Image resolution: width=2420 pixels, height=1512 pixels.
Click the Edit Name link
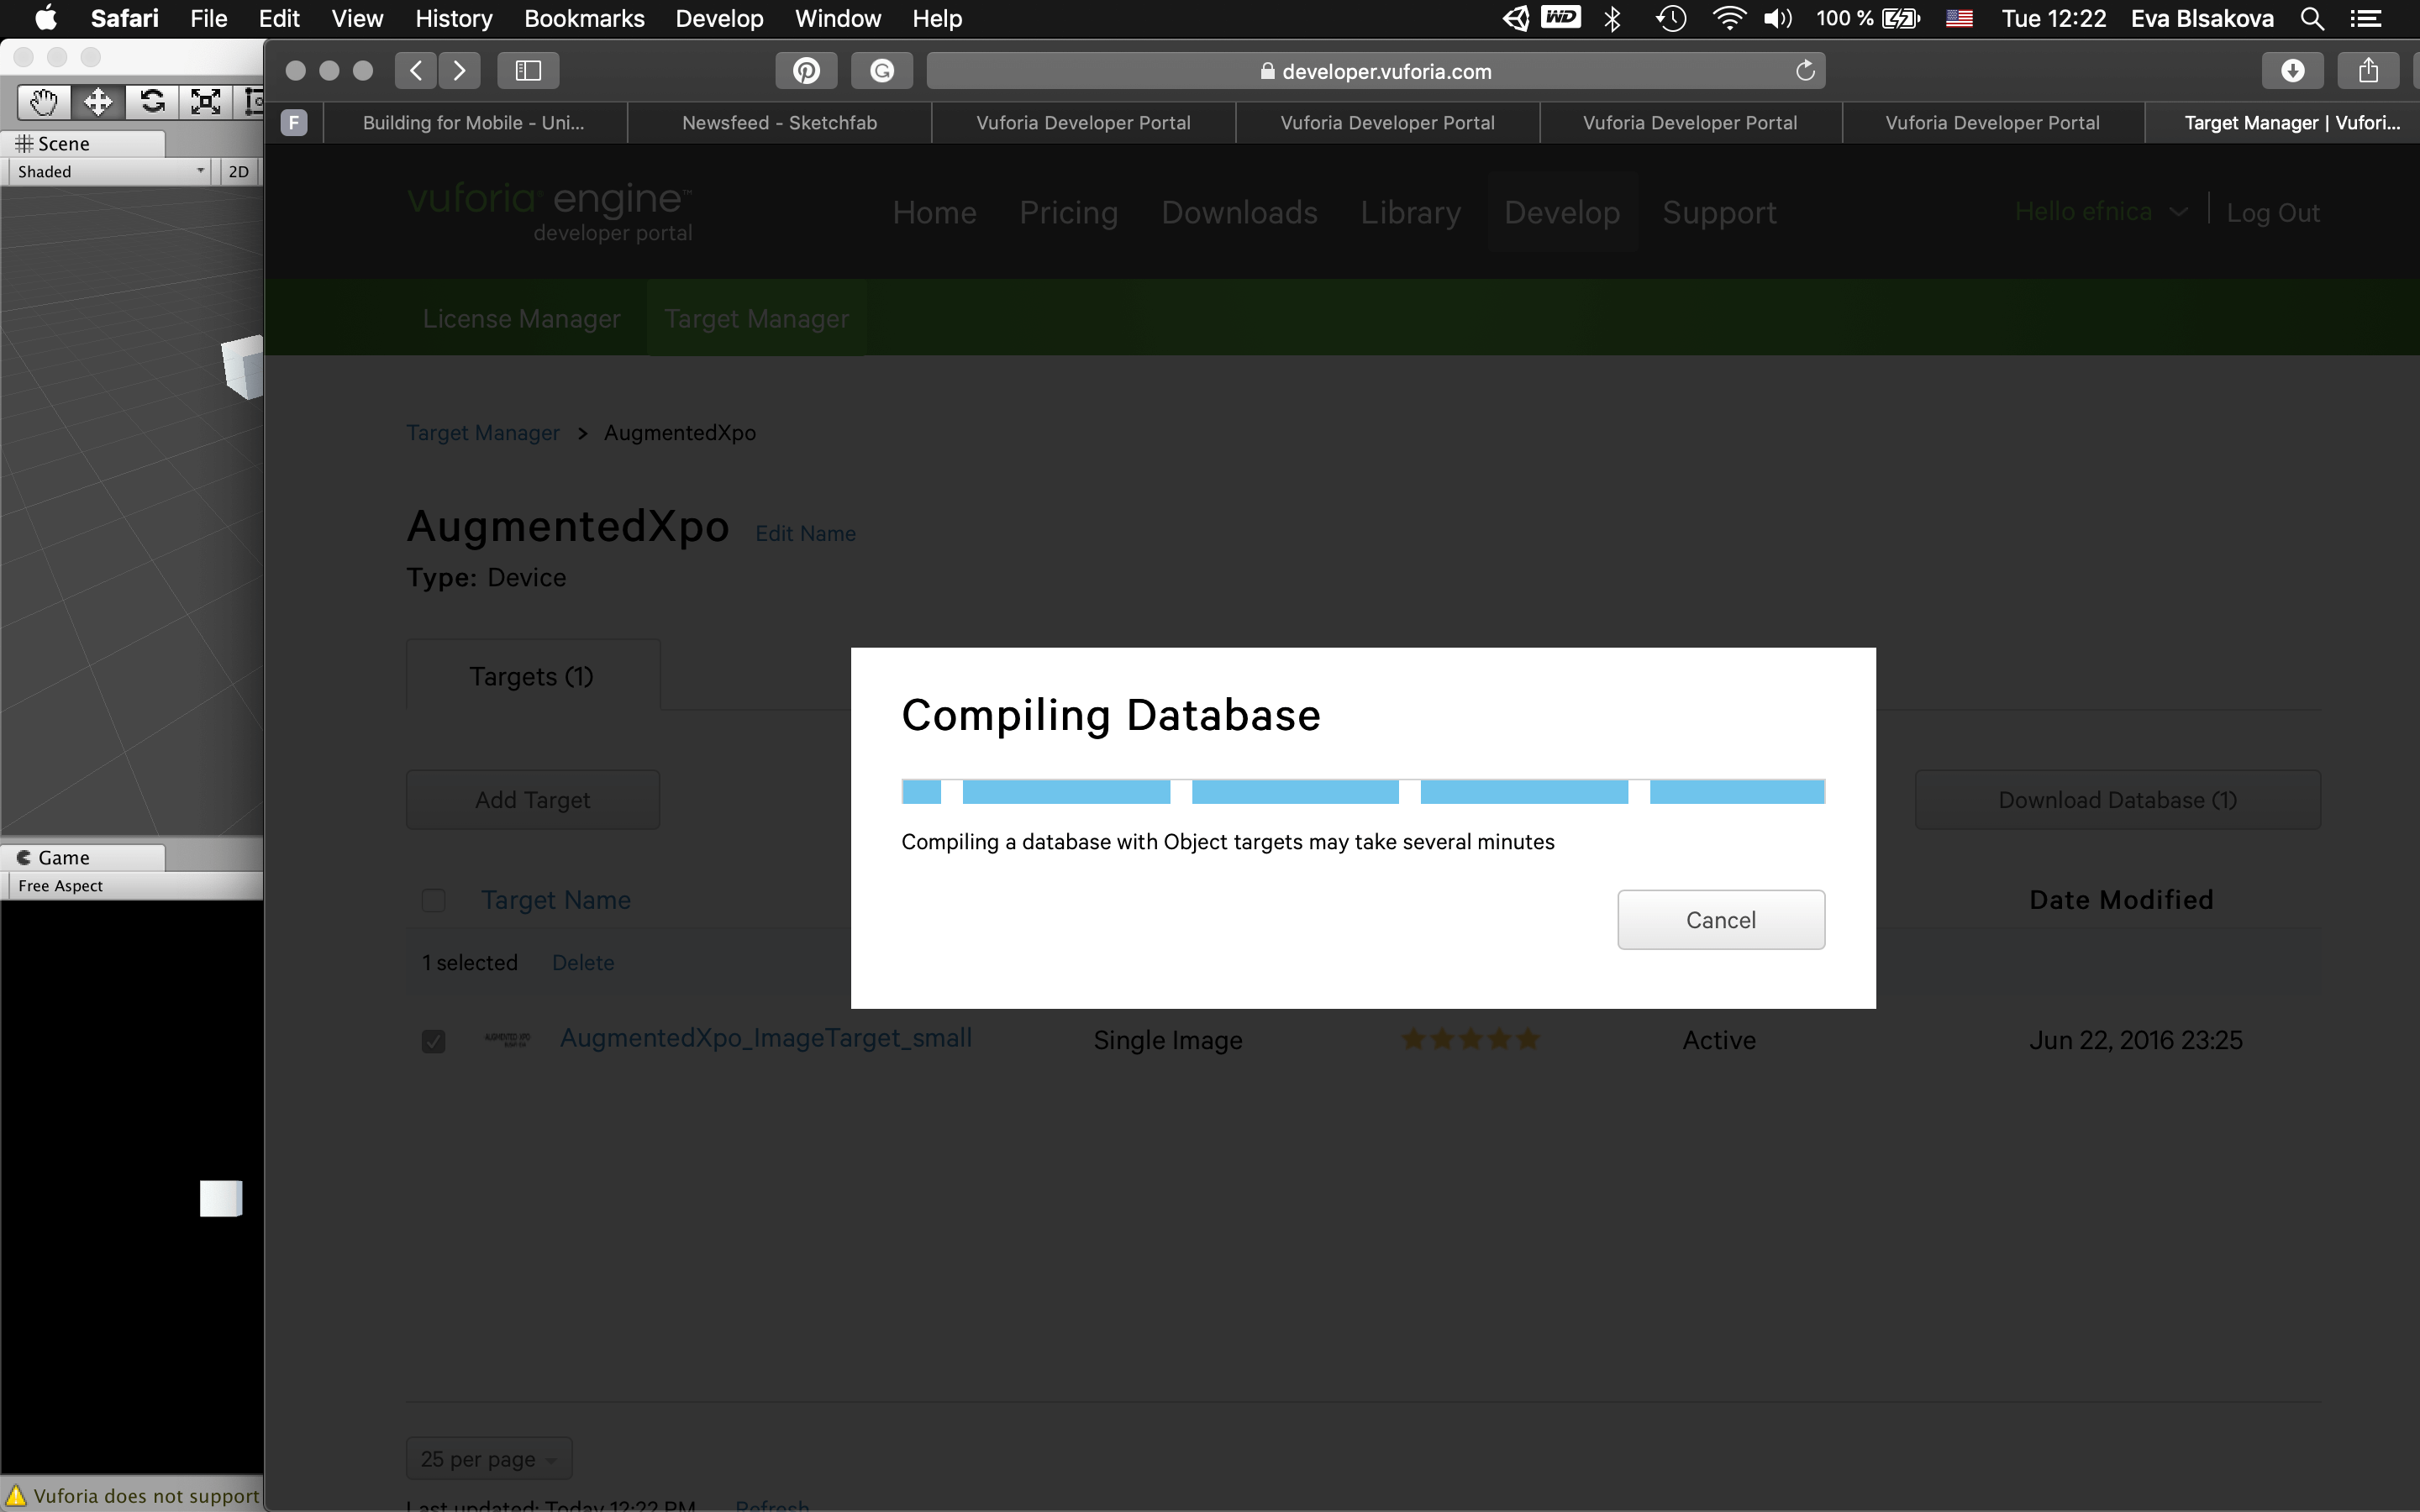click(805, 534)
